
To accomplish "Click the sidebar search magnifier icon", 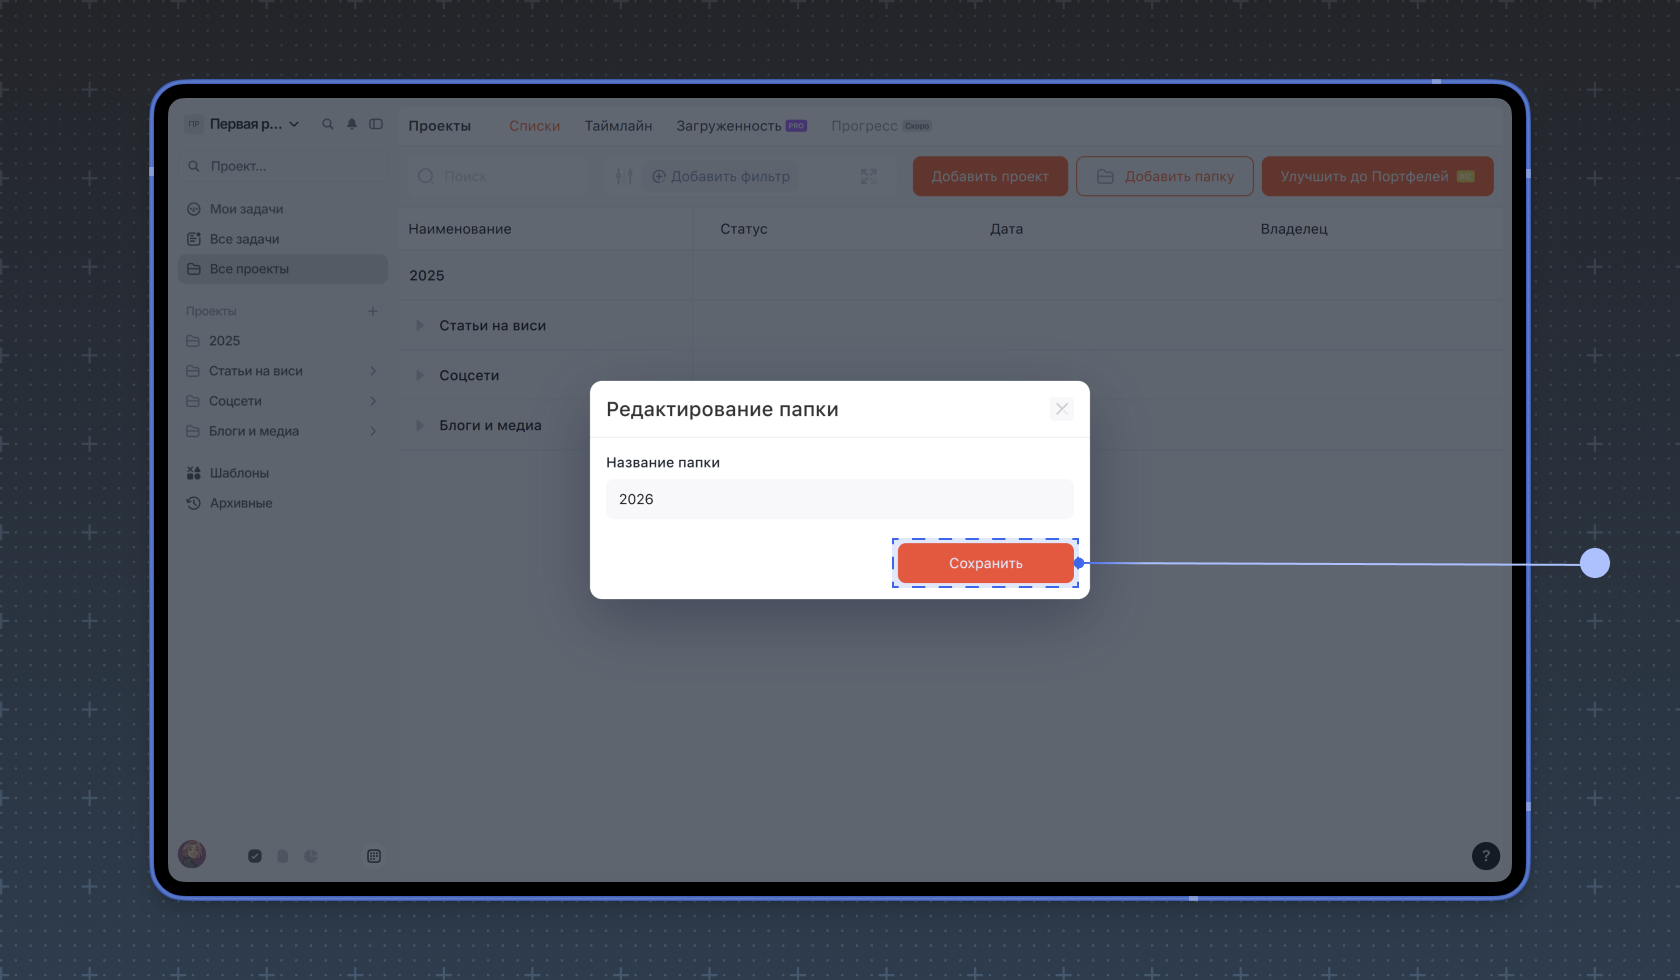I will tap(327, 124).
